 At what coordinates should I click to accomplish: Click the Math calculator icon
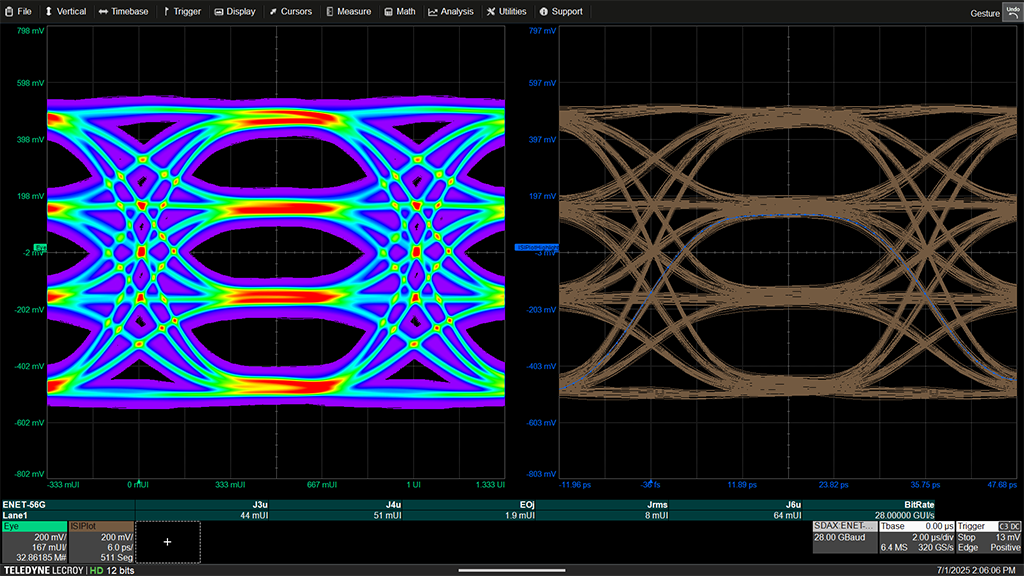point(390,11)
